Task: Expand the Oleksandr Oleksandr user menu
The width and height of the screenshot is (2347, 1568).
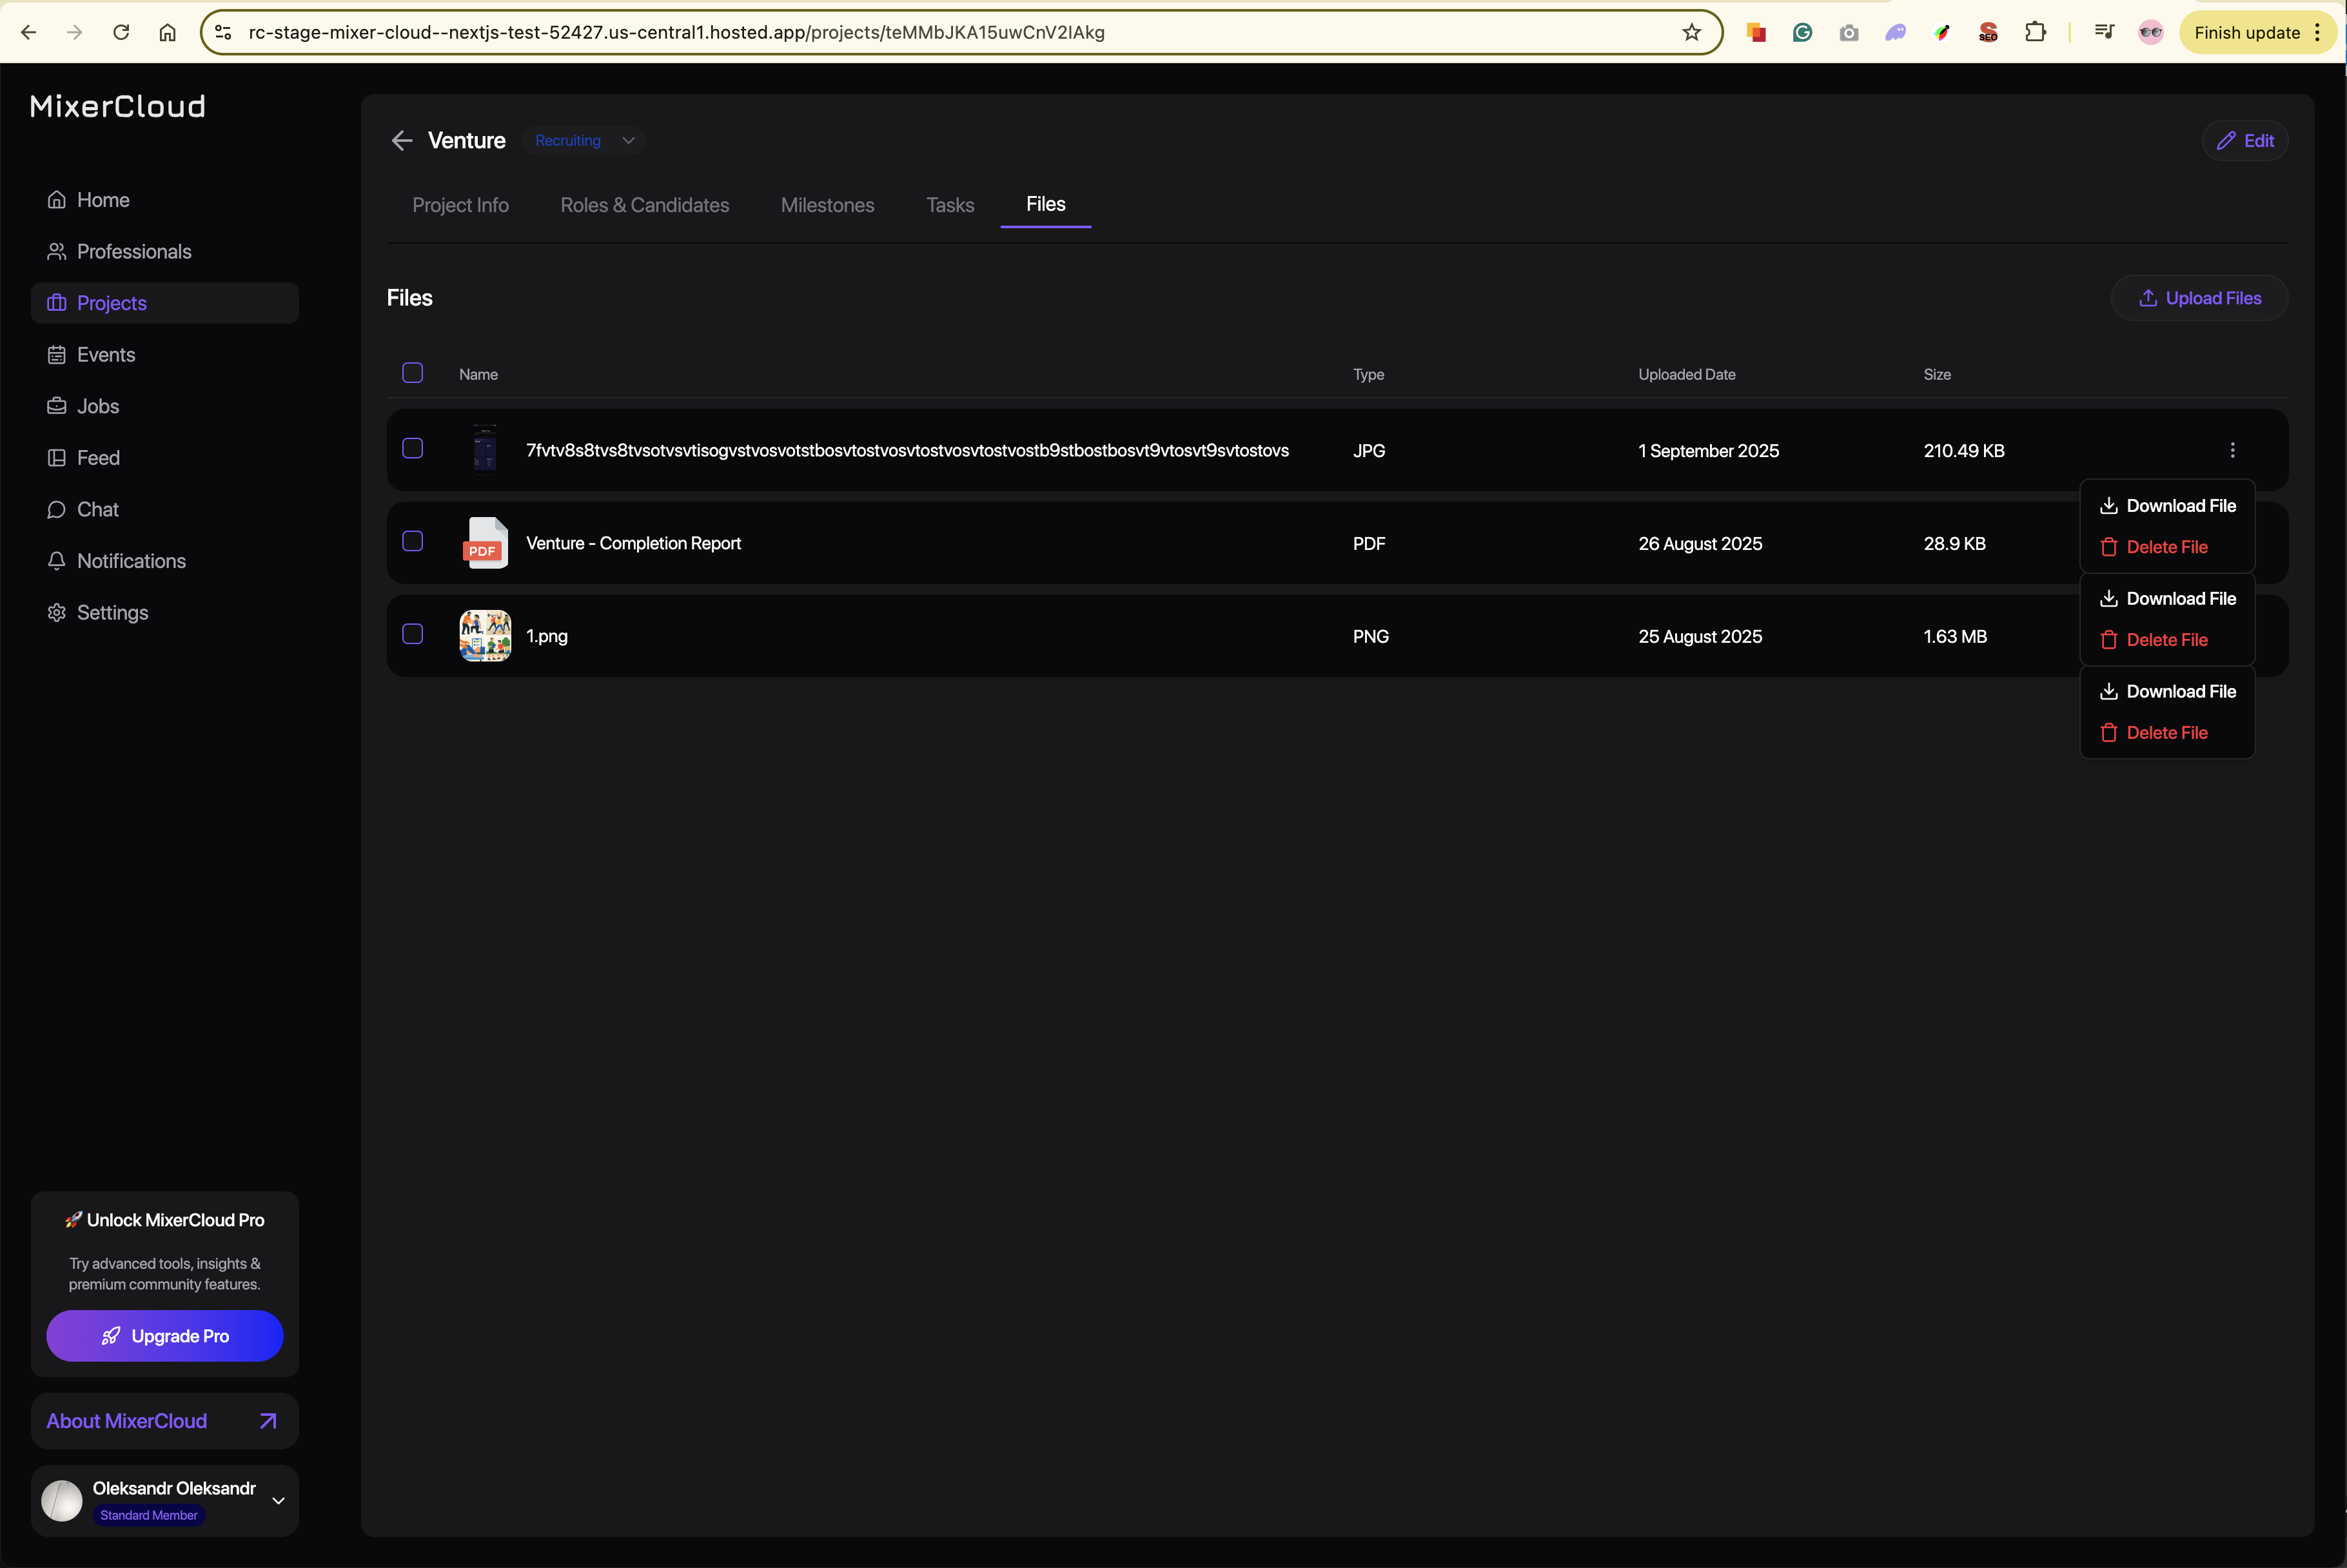Action: click(278, 1500)
